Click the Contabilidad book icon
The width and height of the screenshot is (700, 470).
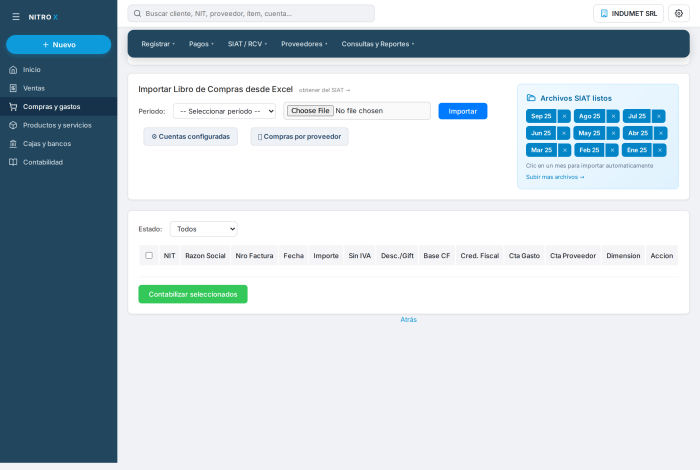13,162
